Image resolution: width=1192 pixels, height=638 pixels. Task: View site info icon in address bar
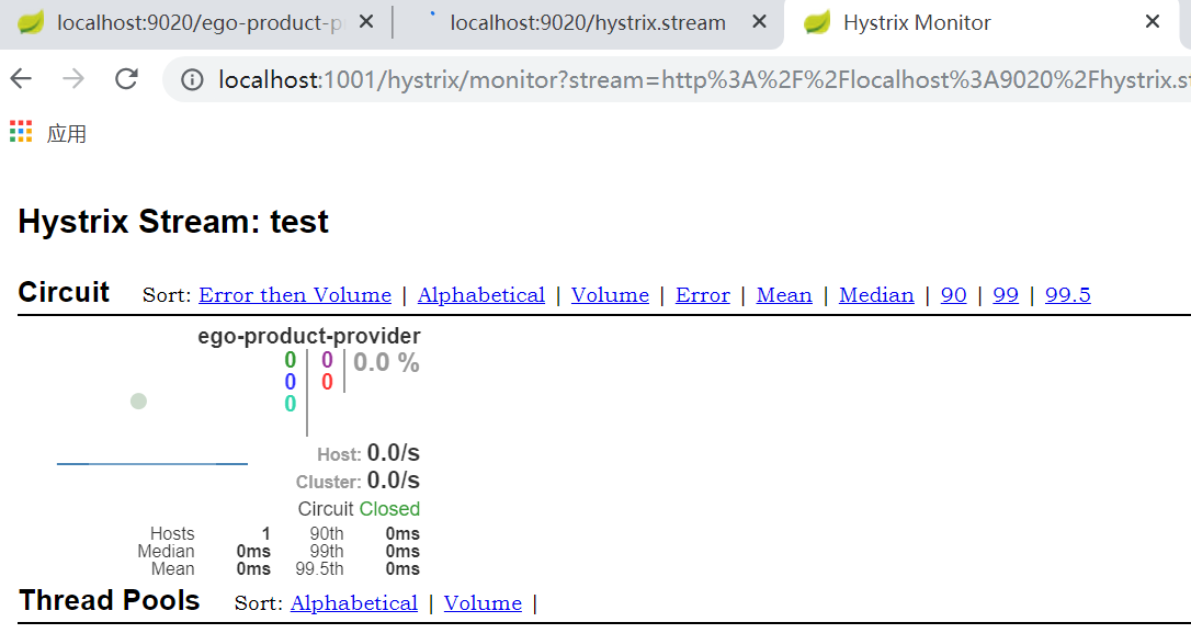pos(192,79)
